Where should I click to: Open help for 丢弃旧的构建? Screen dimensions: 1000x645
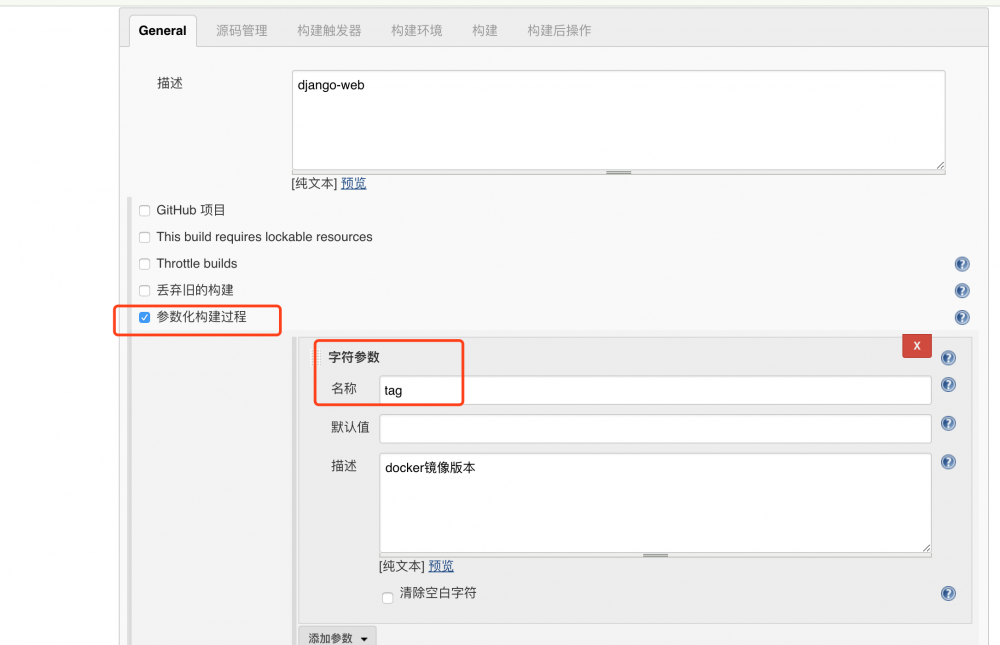[962, 290]
